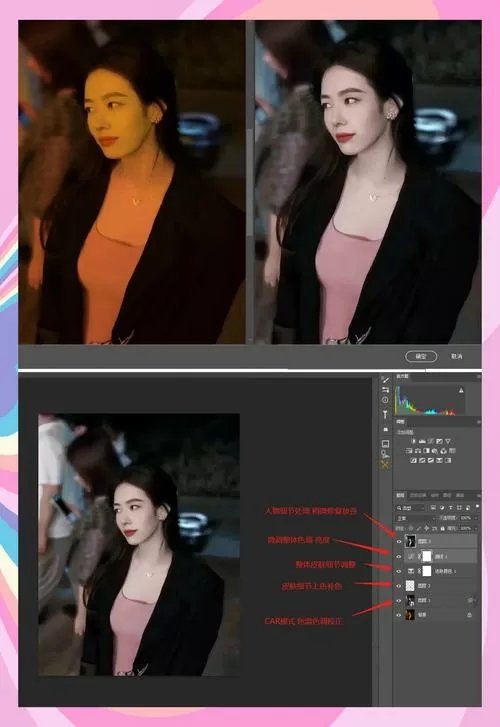500x727 pixels.
Task: Open the highlighted tools icon in panel strip
Action: click(385, 463)
